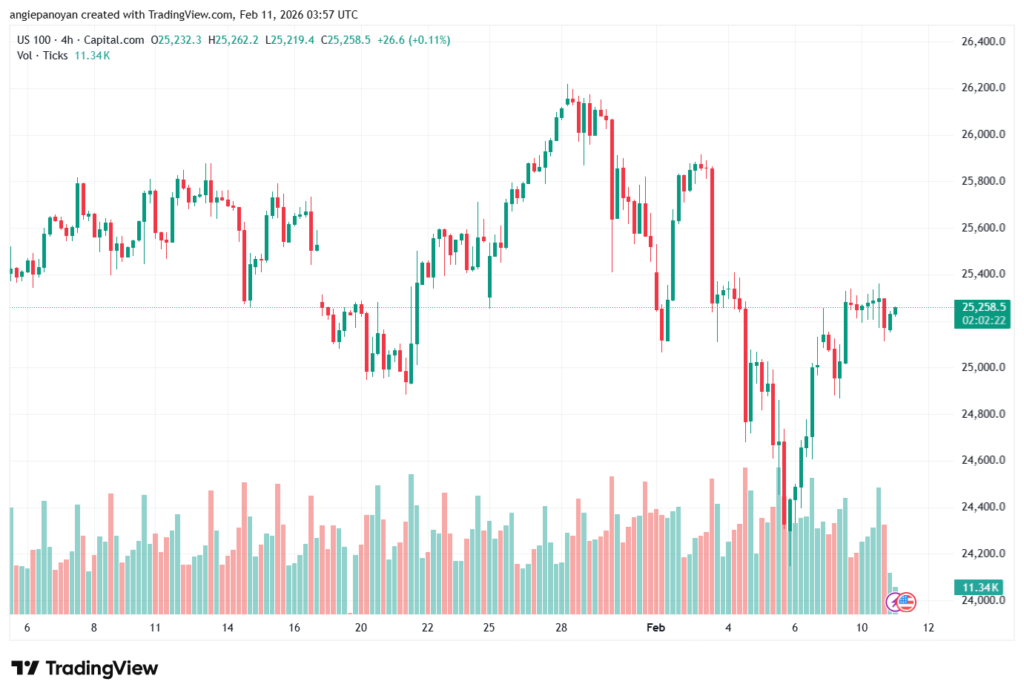Viewport: 1024px width, 696px height.
Task: Click the 26,400.0 price scale label
Action: tap(981, 42)
